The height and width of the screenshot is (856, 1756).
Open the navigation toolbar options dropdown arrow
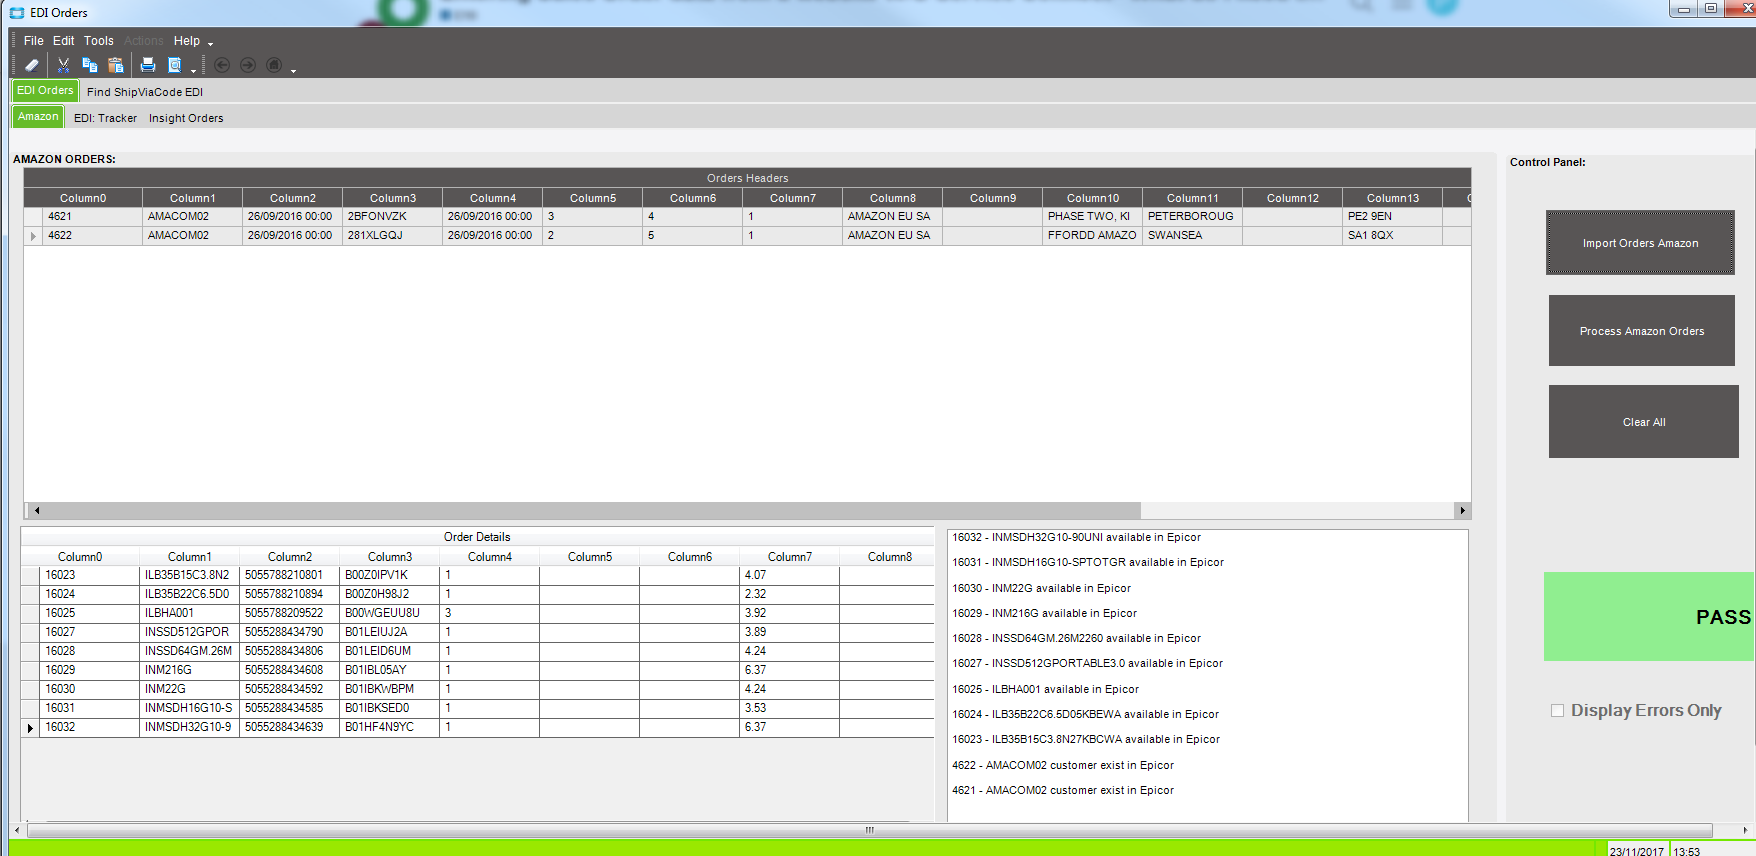[x=293, y=70]
